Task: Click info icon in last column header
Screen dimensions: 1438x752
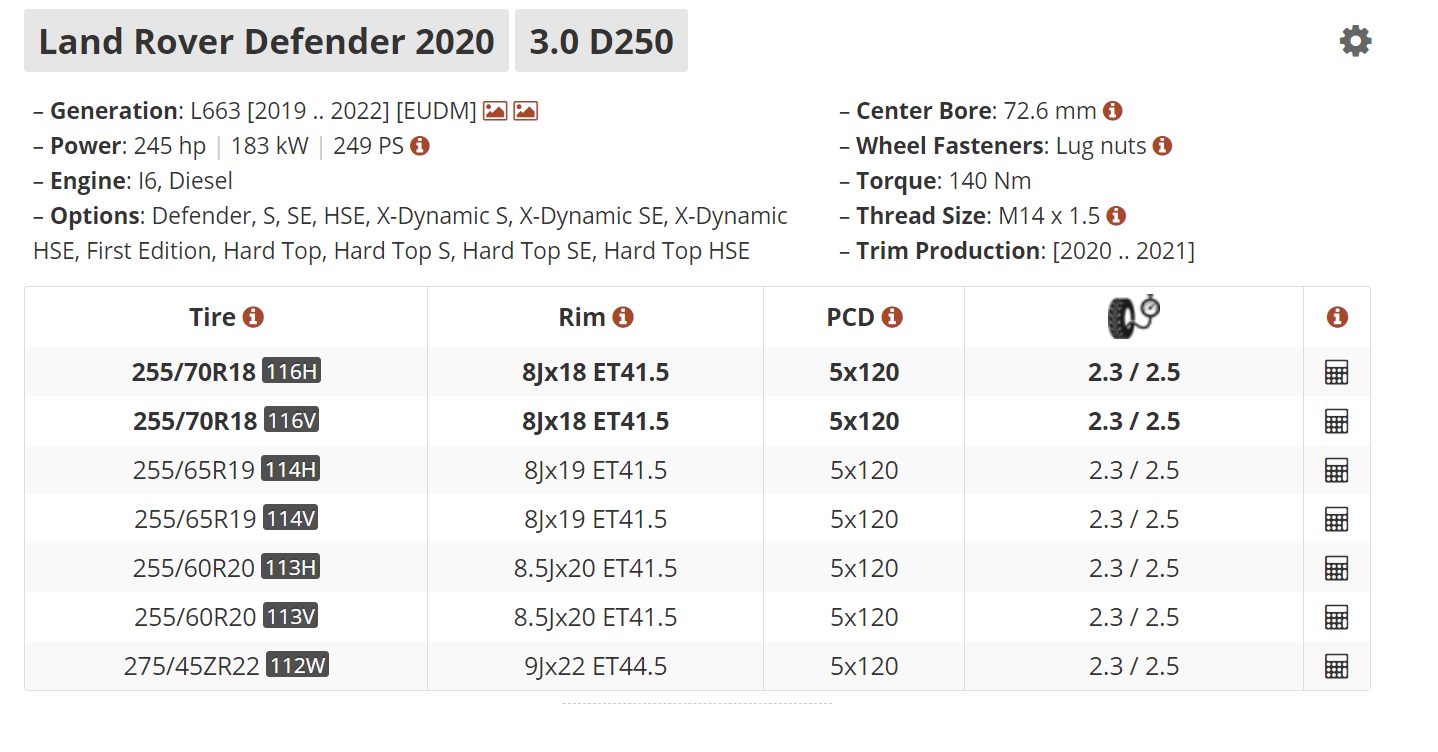Action: point(1337,317)
